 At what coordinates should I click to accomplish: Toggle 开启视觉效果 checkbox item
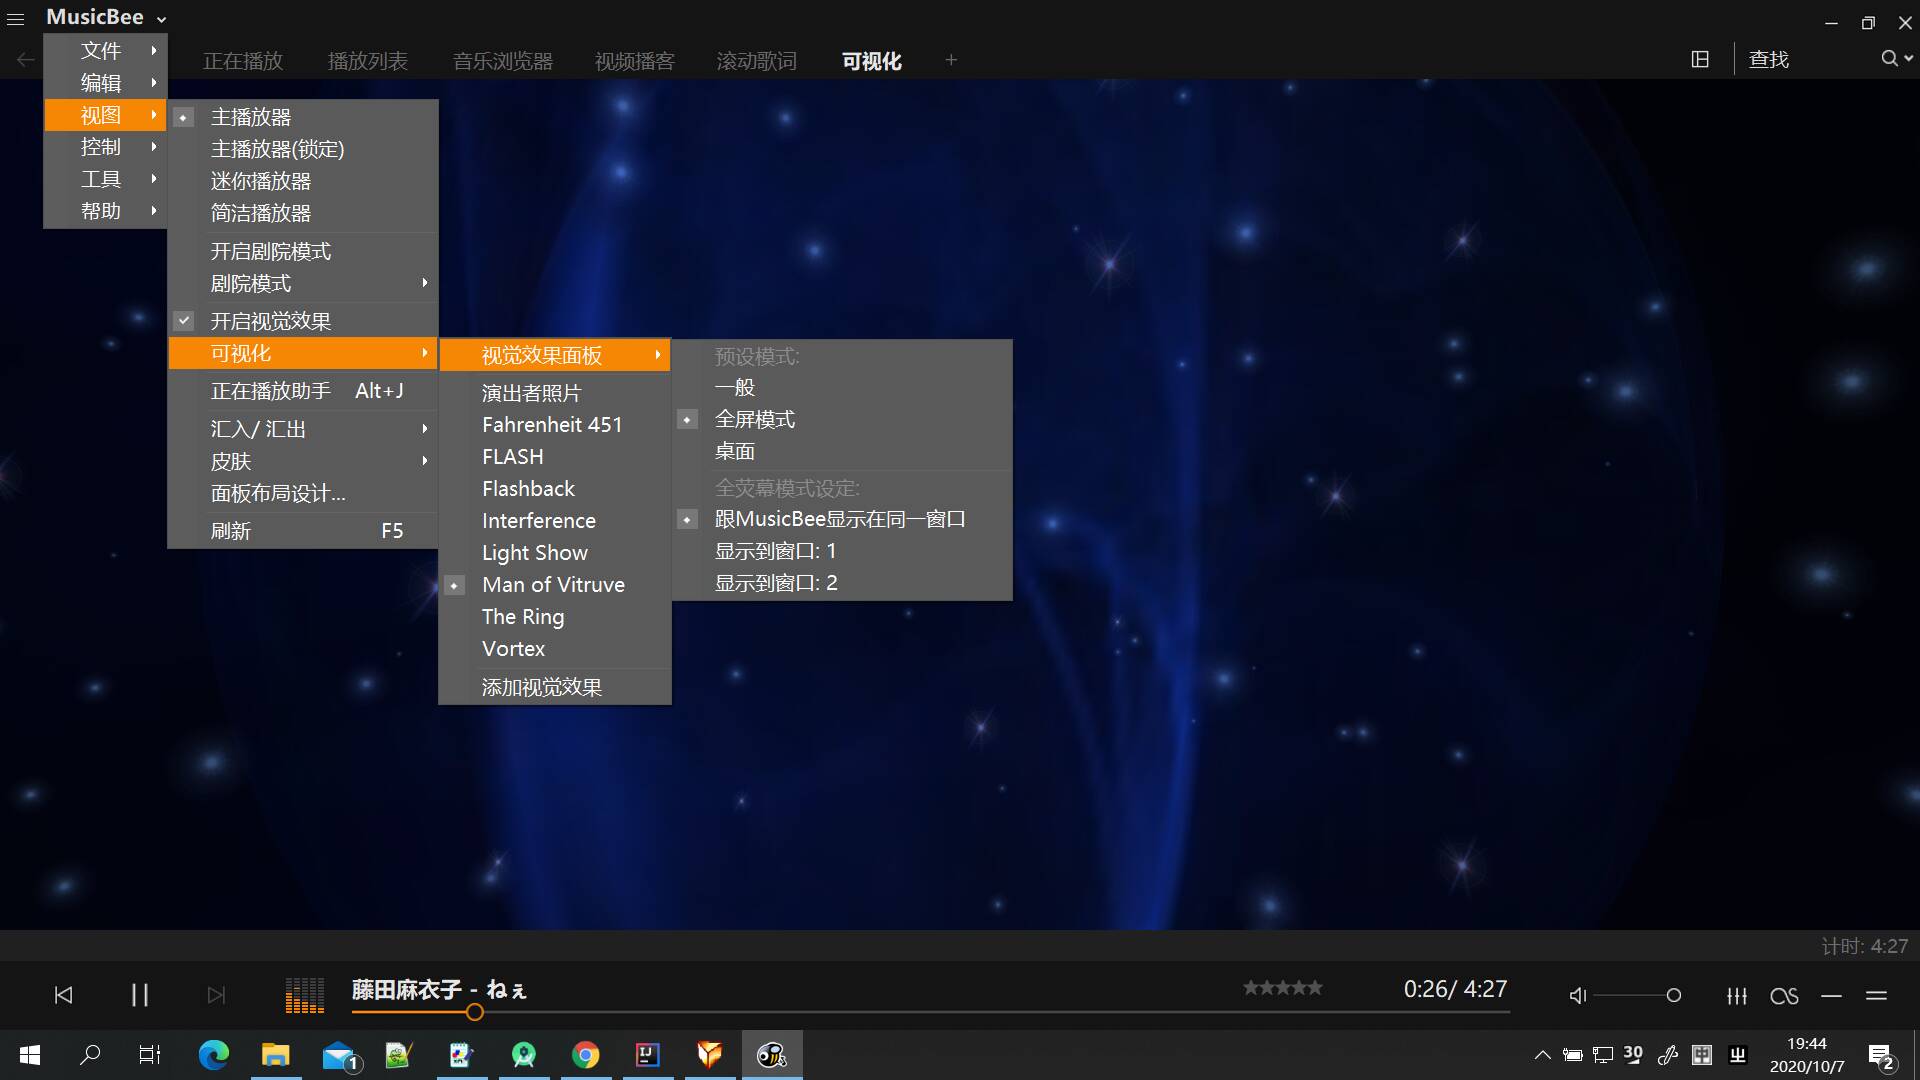[270, 321]
